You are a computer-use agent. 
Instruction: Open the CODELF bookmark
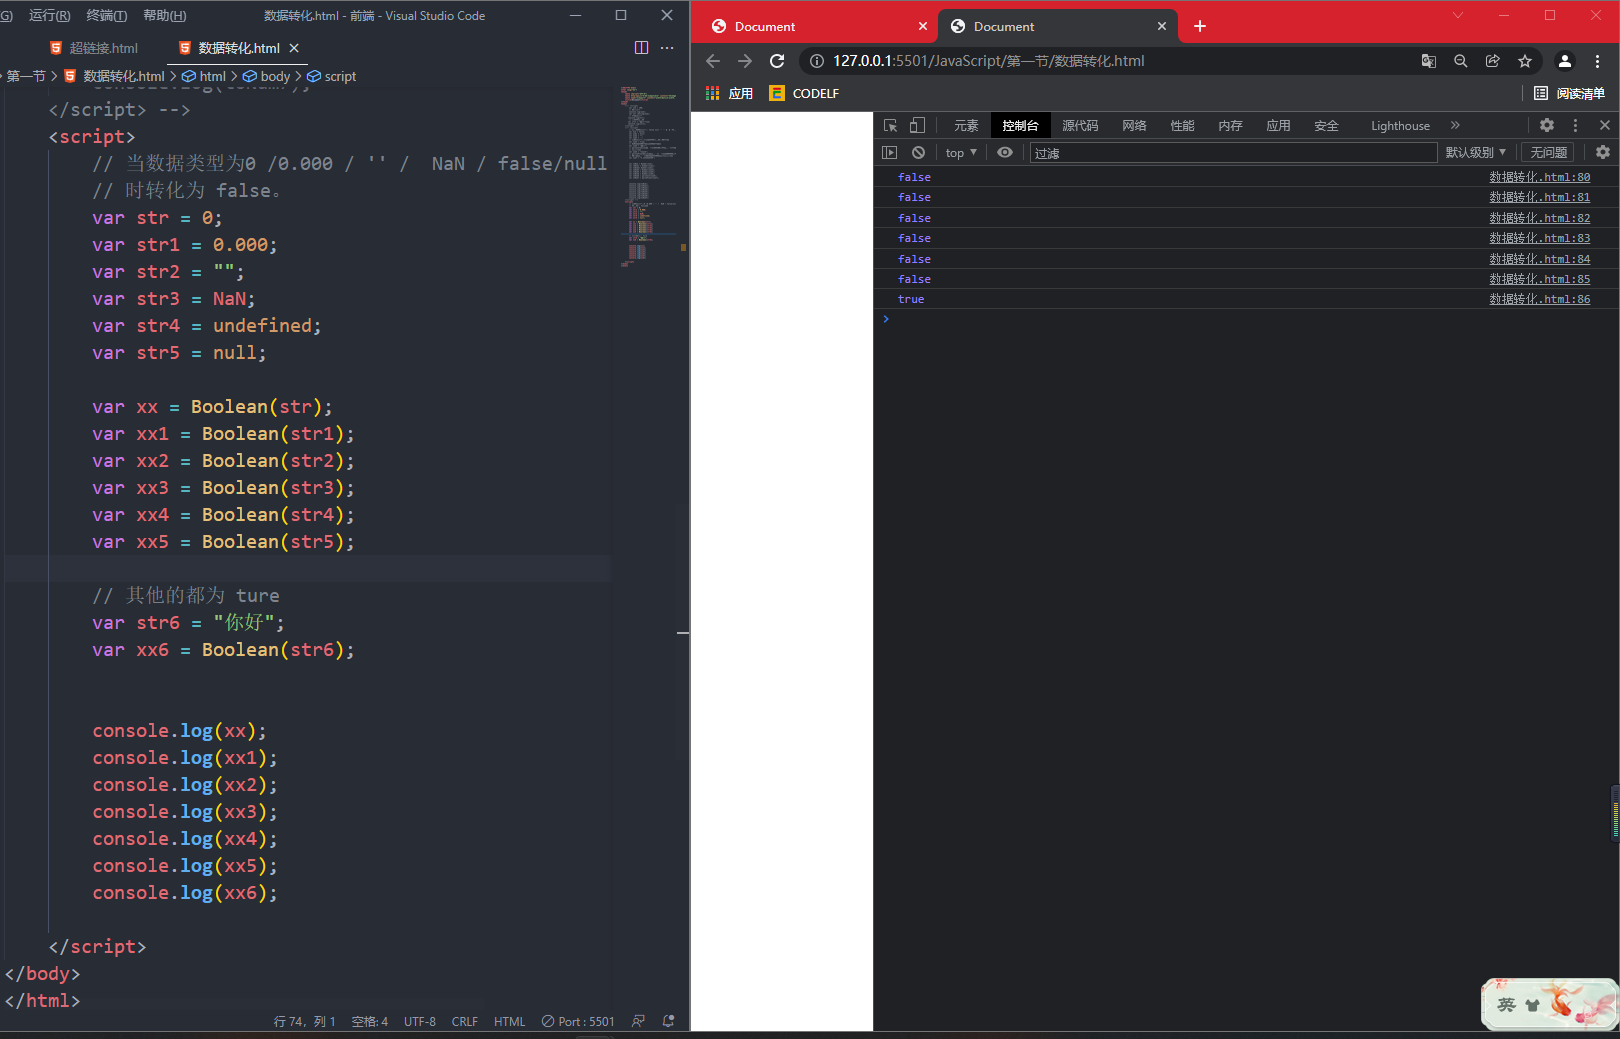[x=803, y=93]
